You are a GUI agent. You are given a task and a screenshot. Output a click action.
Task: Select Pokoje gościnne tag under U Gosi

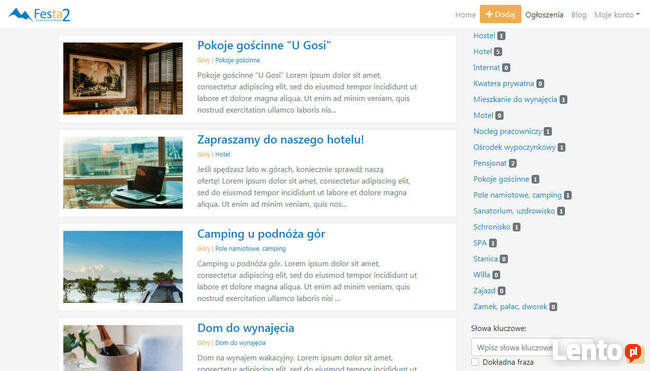click(x=238, y=60)
